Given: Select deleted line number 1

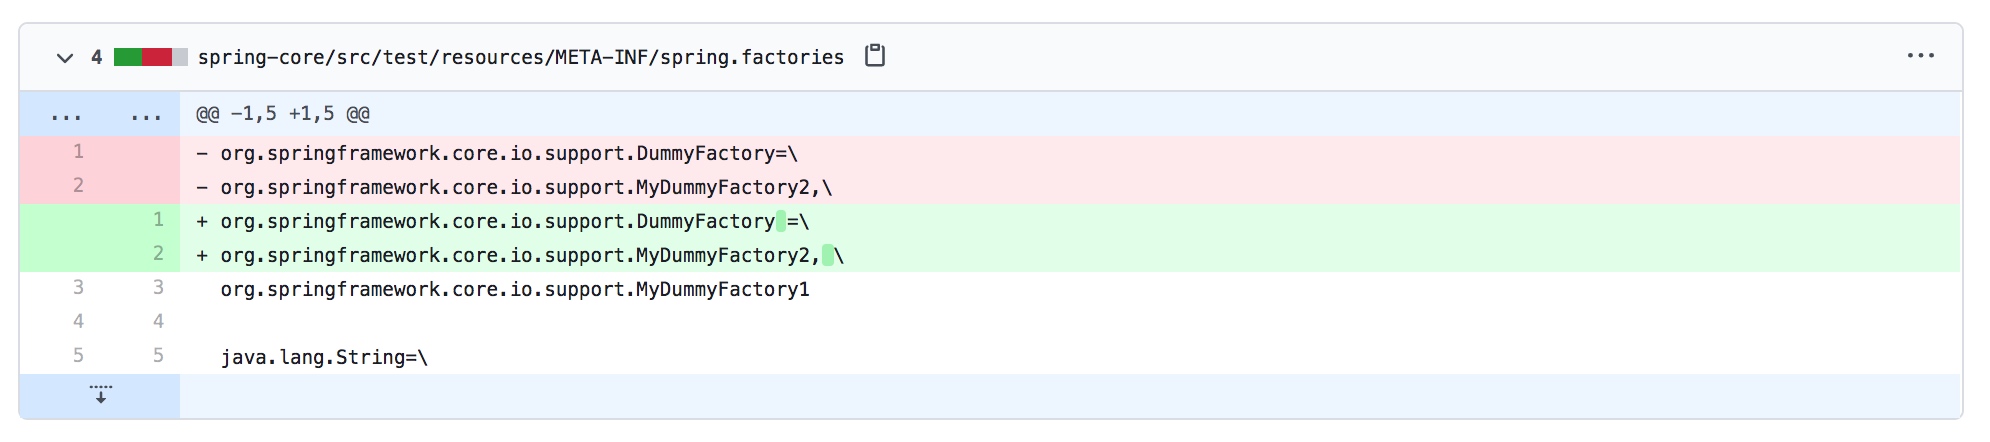Looking at the screenshot, I should click(x=78, y=152).
